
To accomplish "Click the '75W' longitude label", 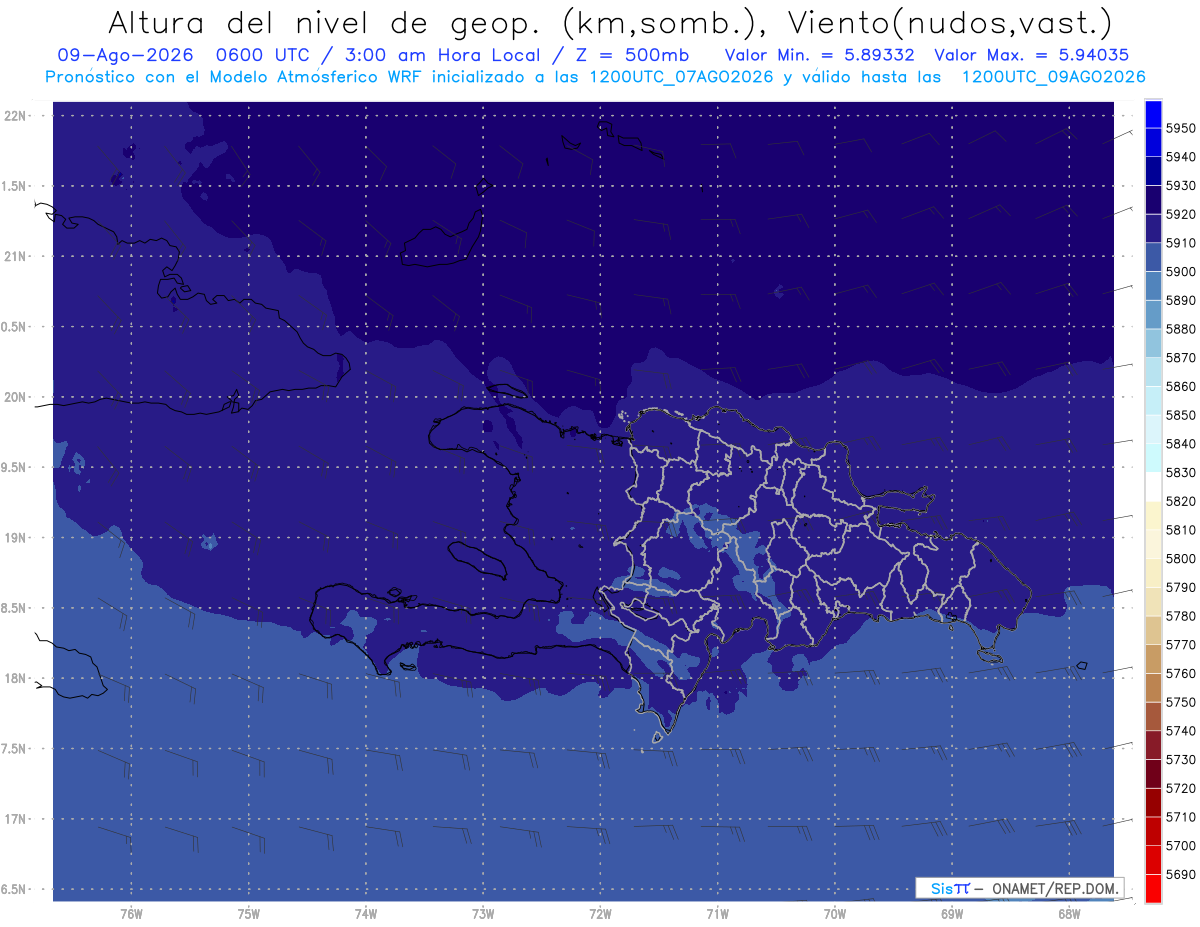I will click(249, 913).
